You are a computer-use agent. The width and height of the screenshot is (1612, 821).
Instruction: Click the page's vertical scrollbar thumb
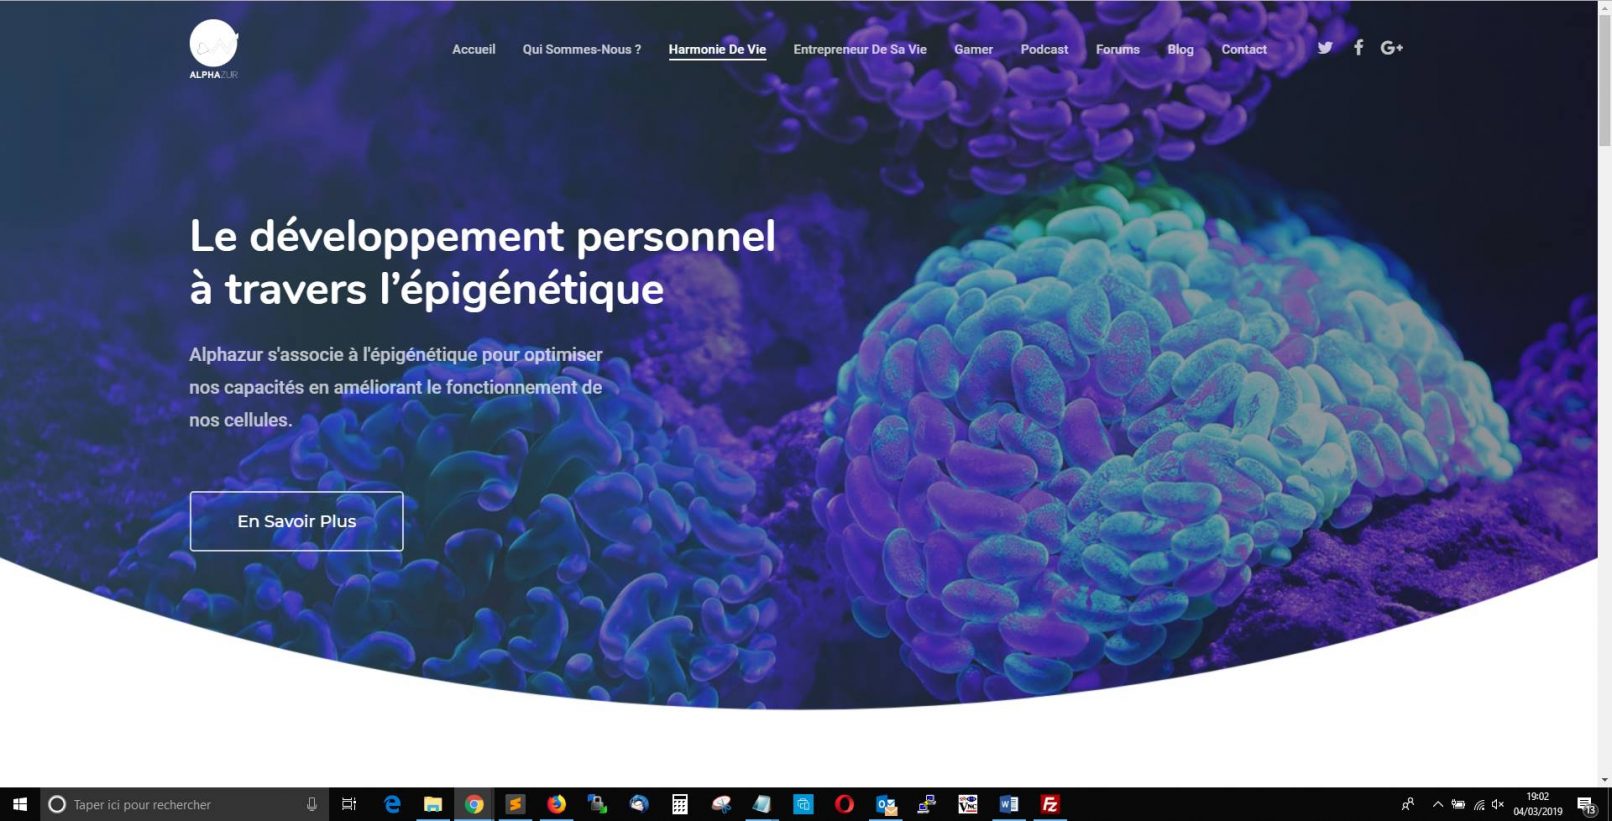click(1604, 80)
